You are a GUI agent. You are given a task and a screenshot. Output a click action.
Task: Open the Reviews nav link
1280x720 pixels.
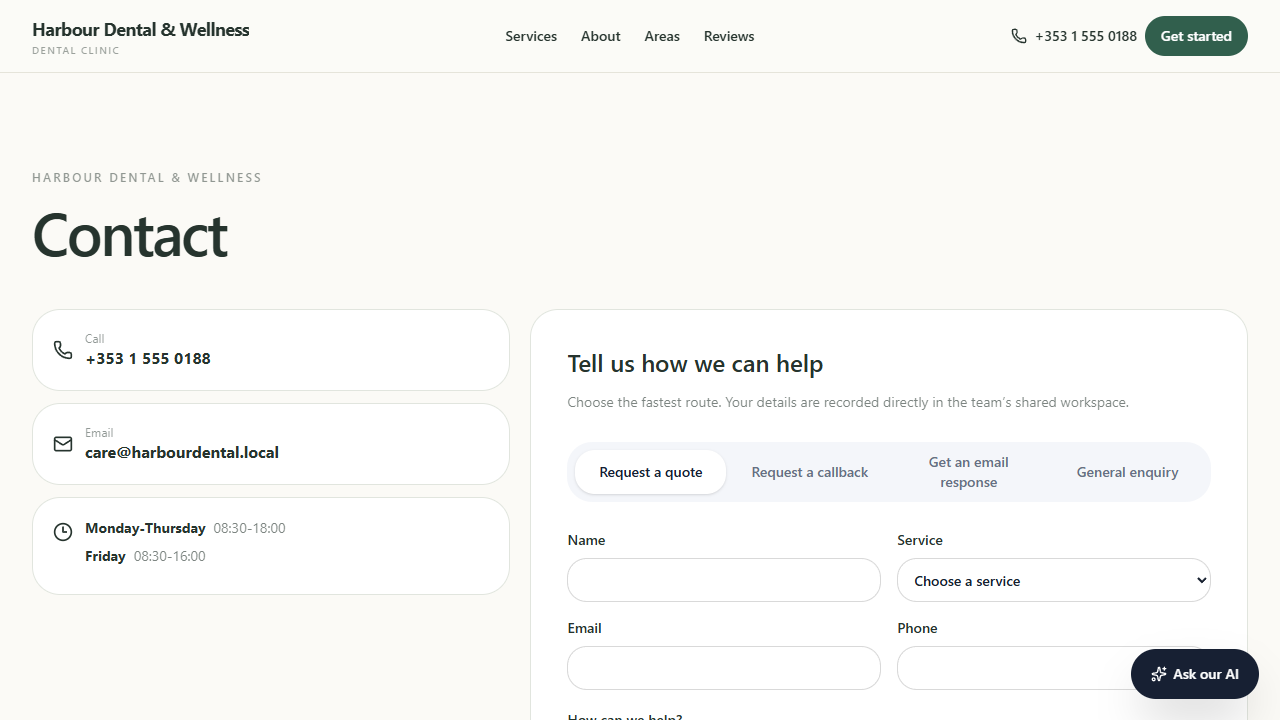tap(729, 36)
